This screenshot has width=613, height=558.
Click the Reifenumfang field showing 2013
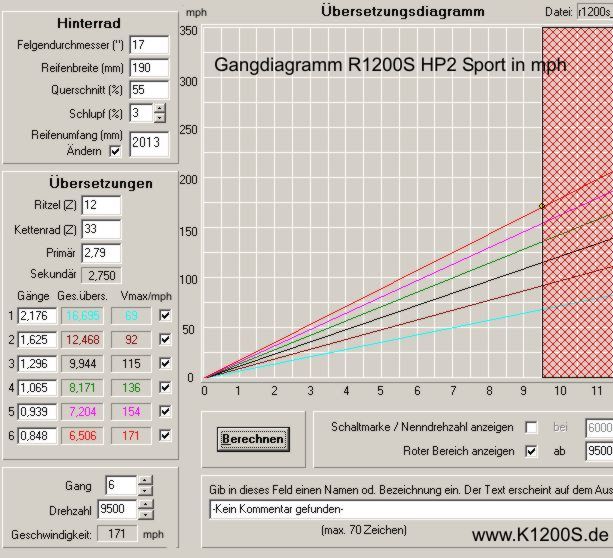click(149, 143)
